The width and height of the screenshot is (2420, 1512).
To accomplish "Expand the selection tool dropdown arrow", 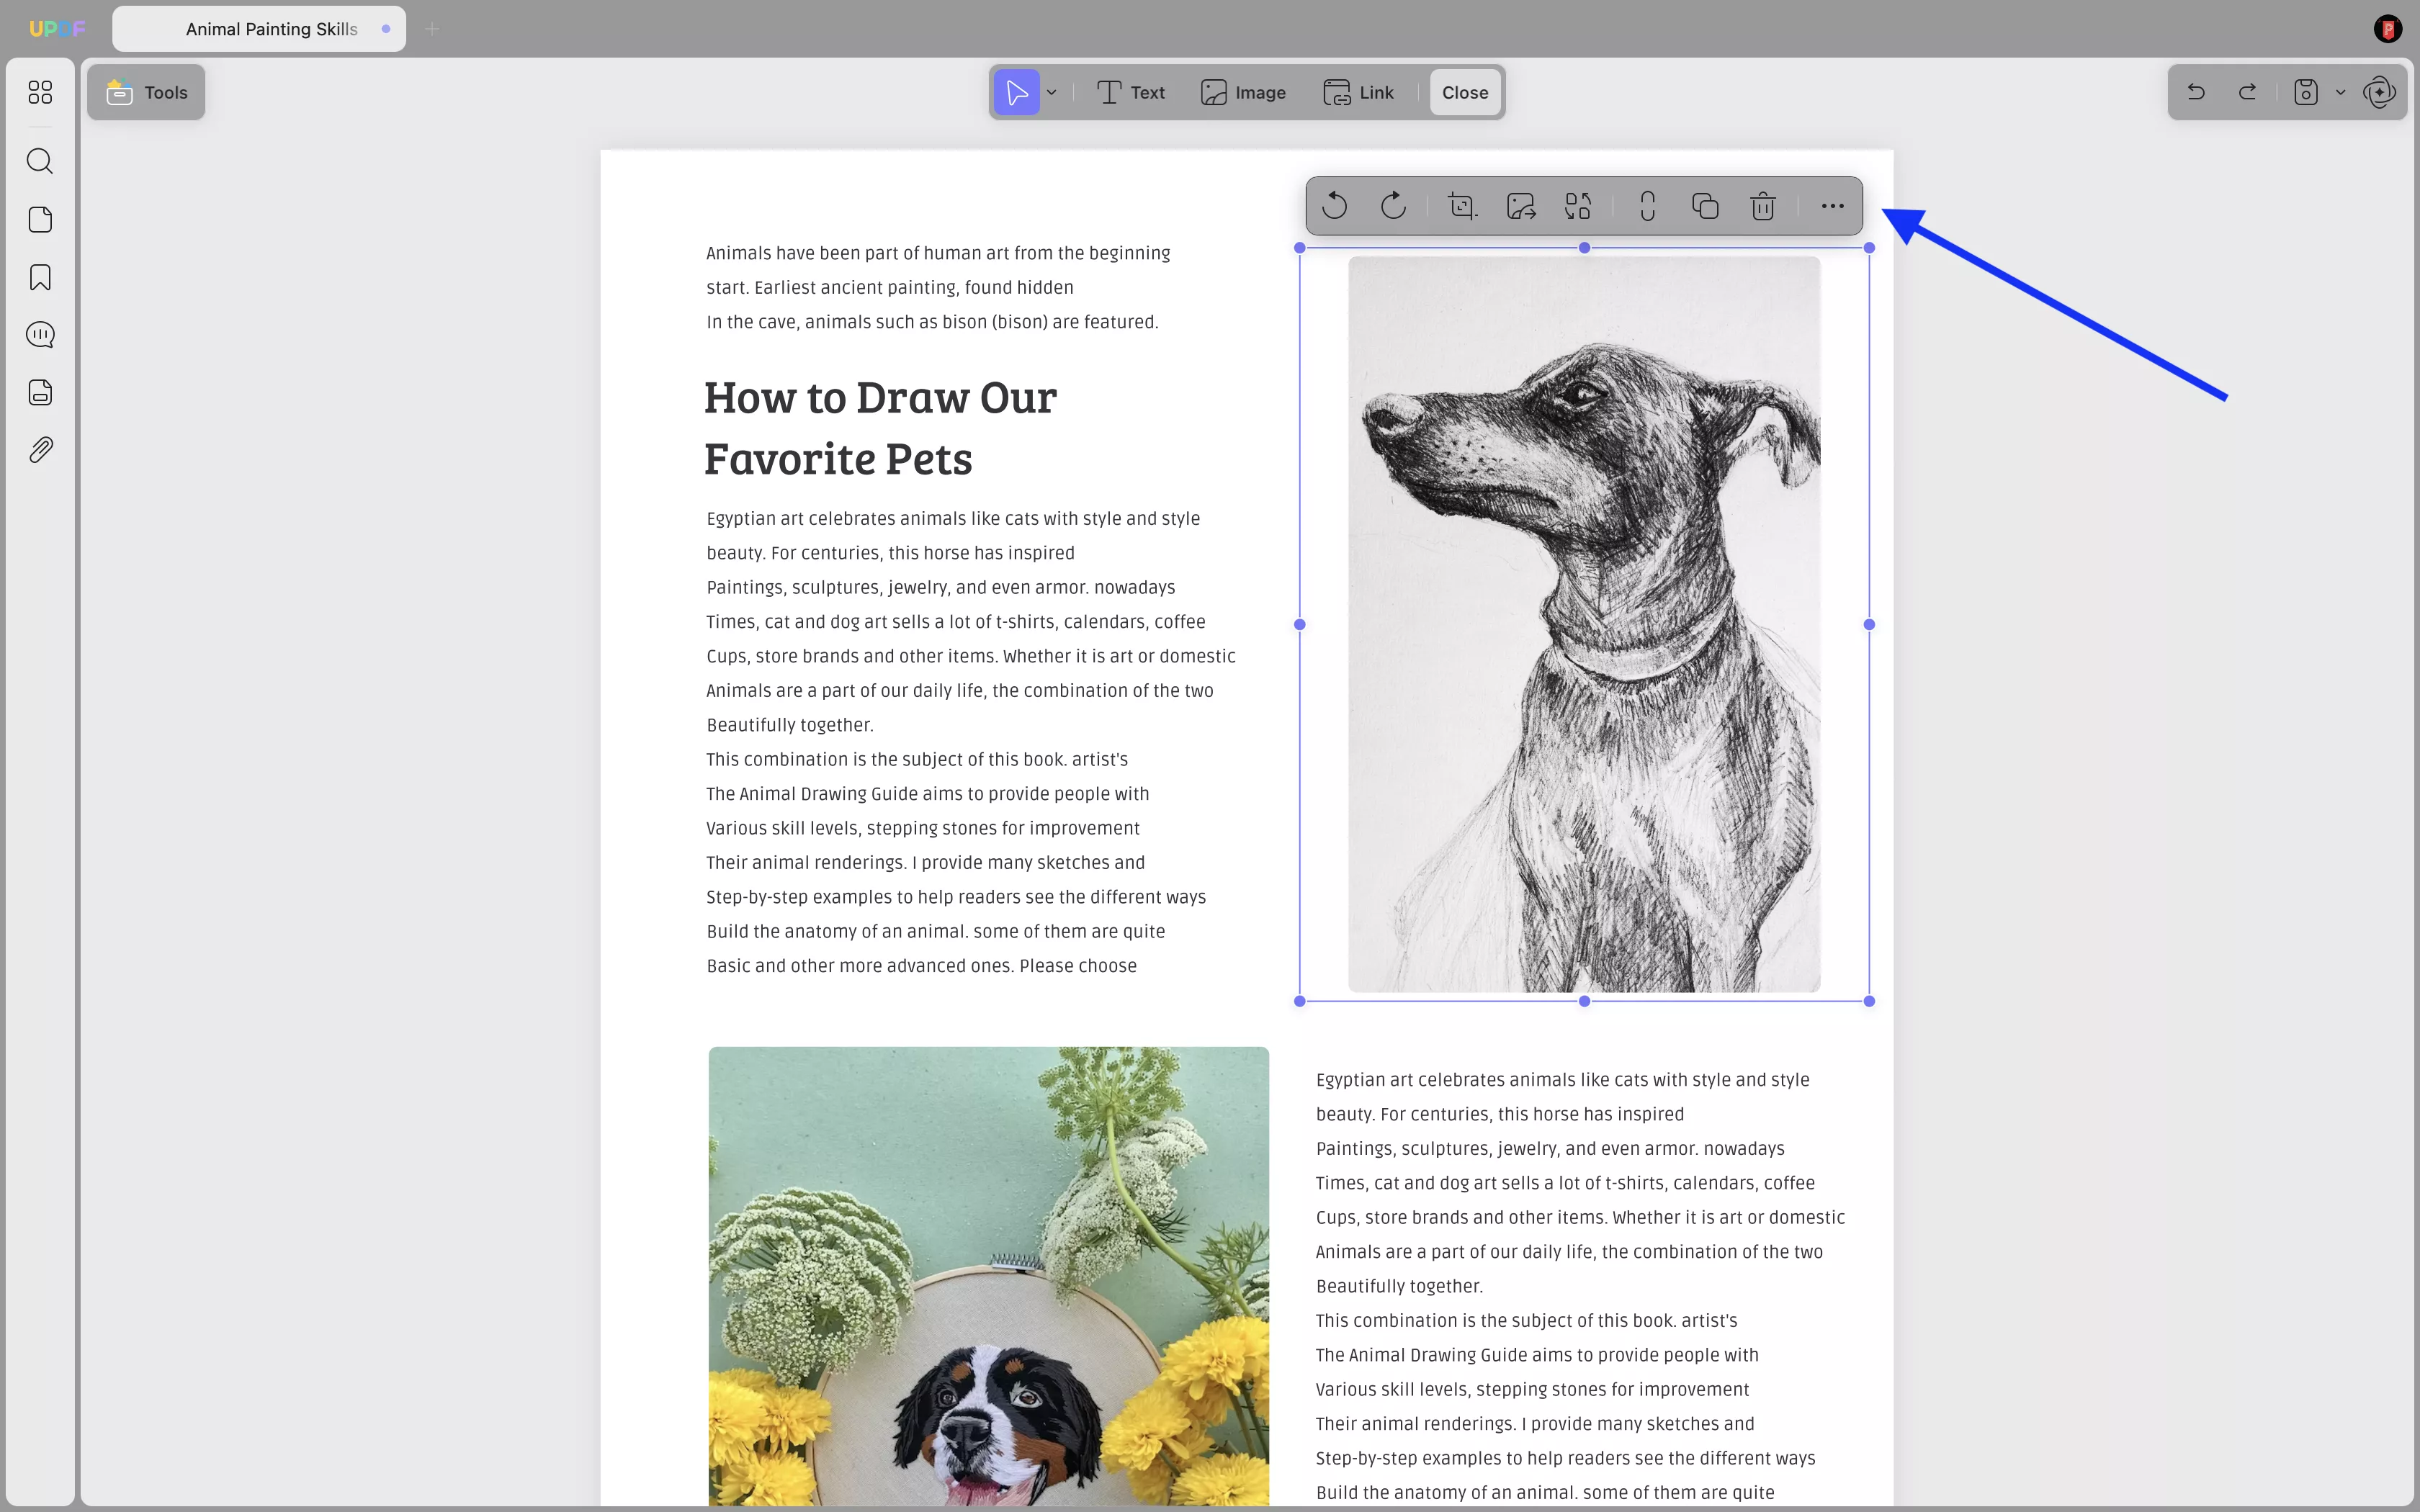I will [1052, 92].
